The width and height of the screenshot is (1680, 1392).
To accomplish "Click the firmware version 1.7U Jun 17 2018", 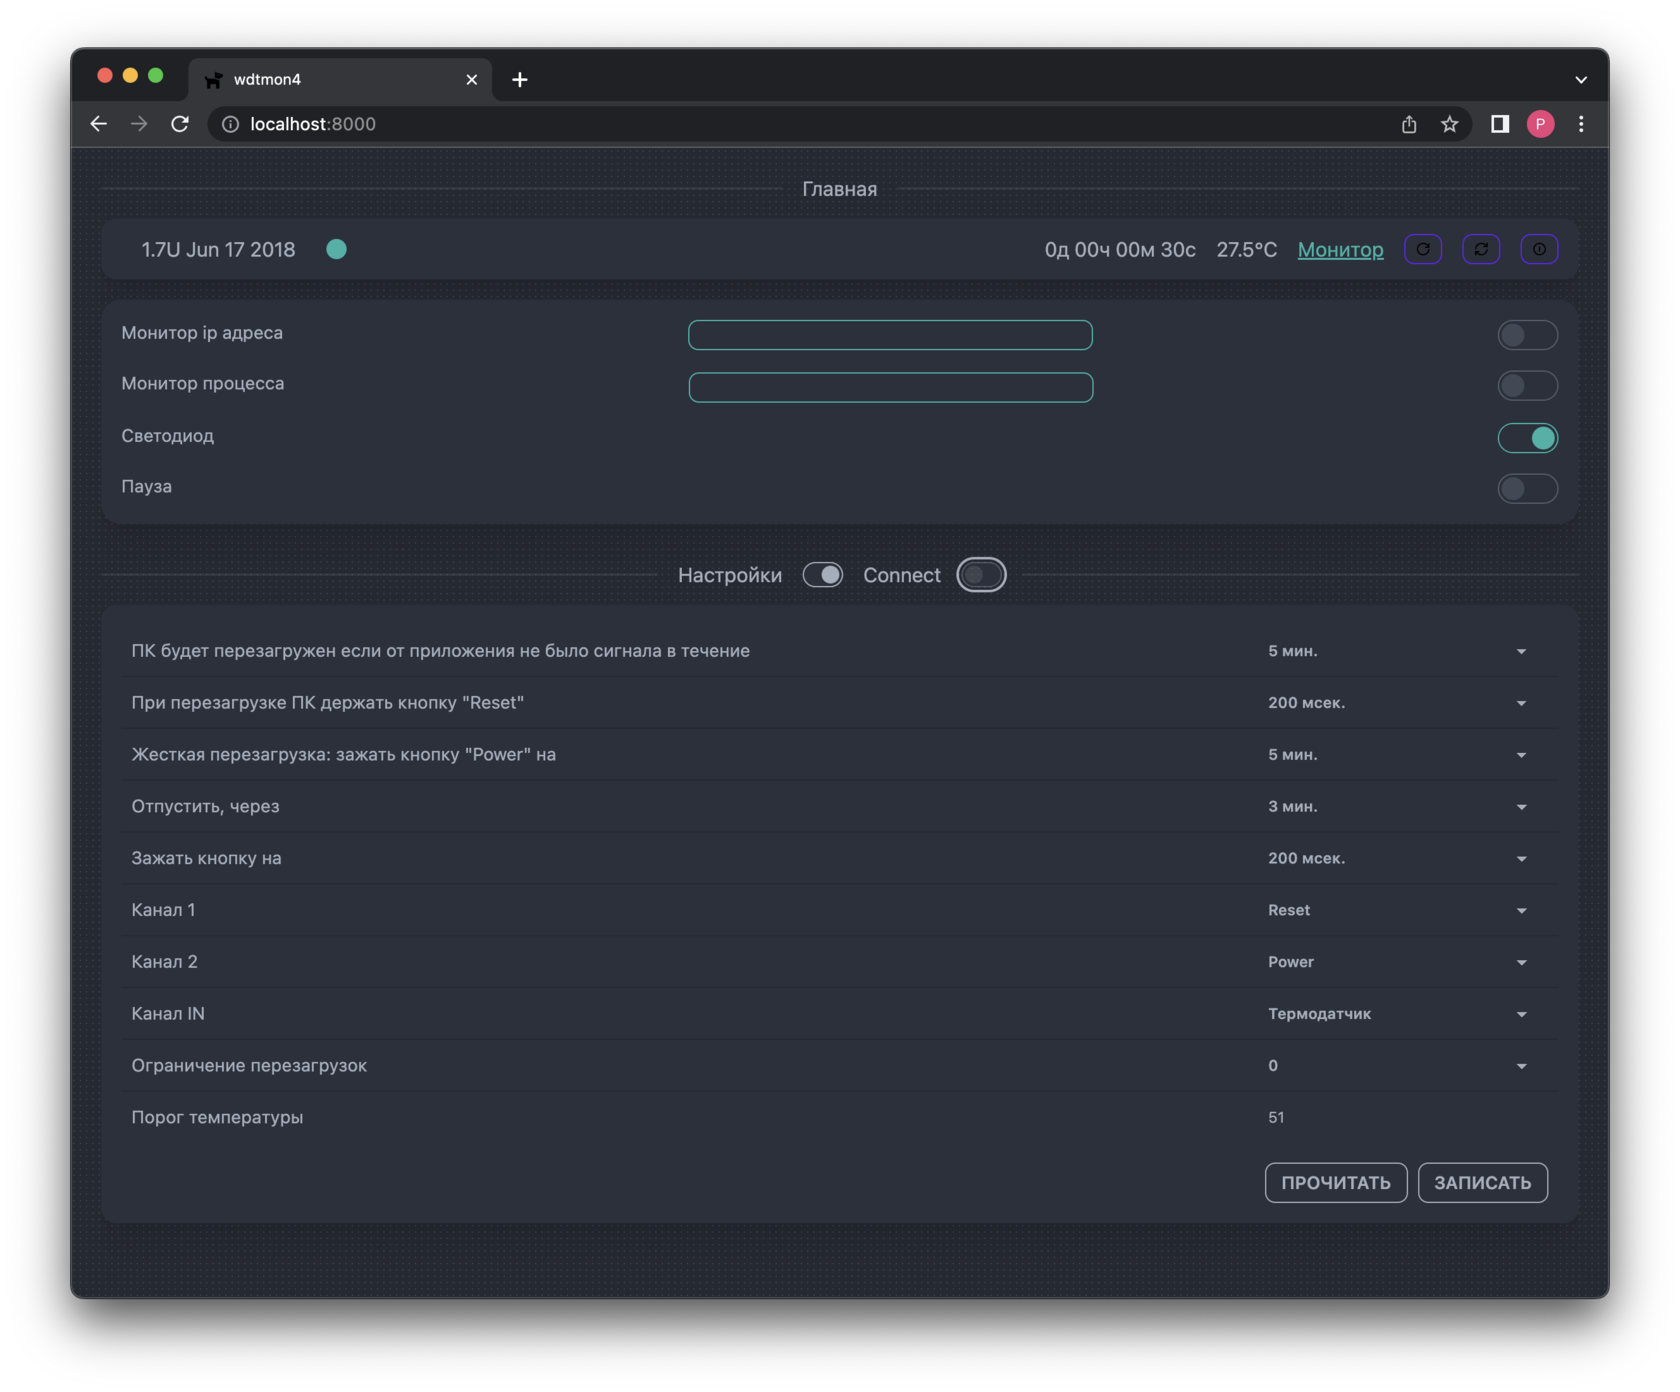I will click(x=218, y=250).
